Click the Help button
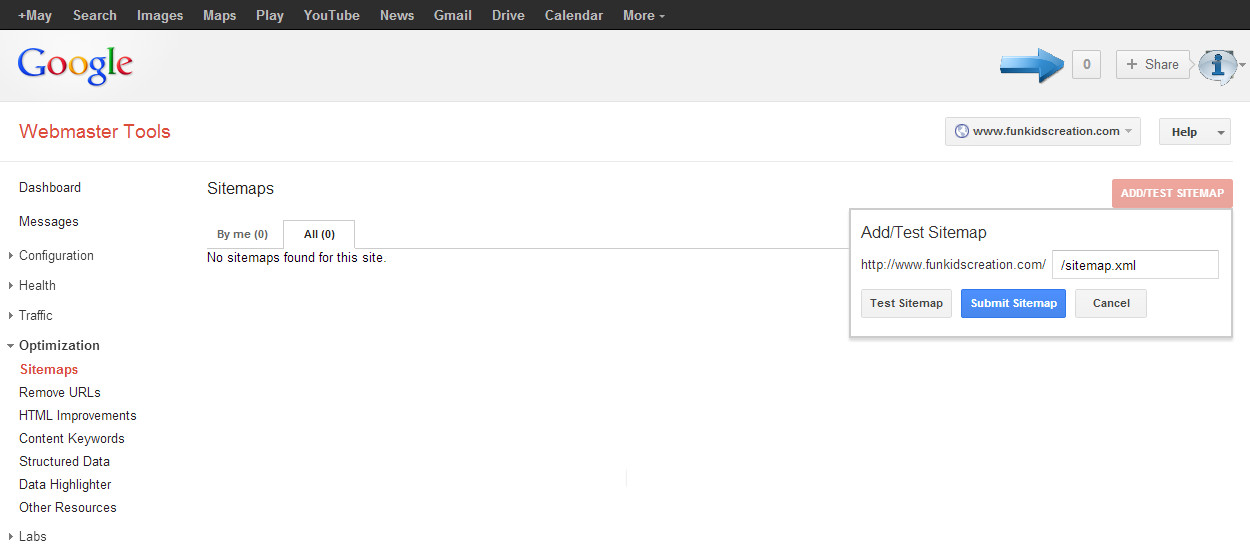The width and height of the screenshot is (1250, 558). (1185, 132)
